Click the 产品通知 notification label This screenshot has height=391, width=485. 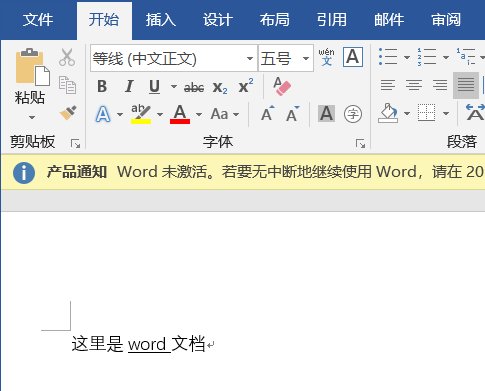pos(77,172)
